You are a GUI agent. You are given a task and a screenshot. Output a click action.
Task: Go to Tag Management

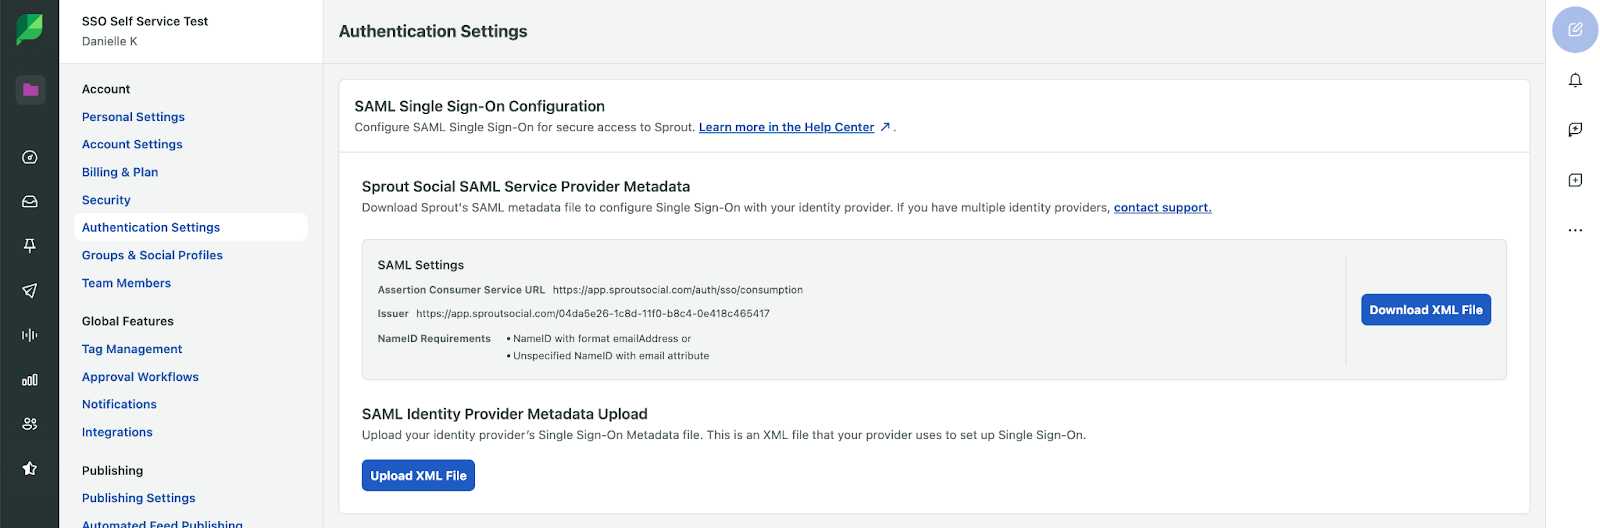(x=132, y=349)
